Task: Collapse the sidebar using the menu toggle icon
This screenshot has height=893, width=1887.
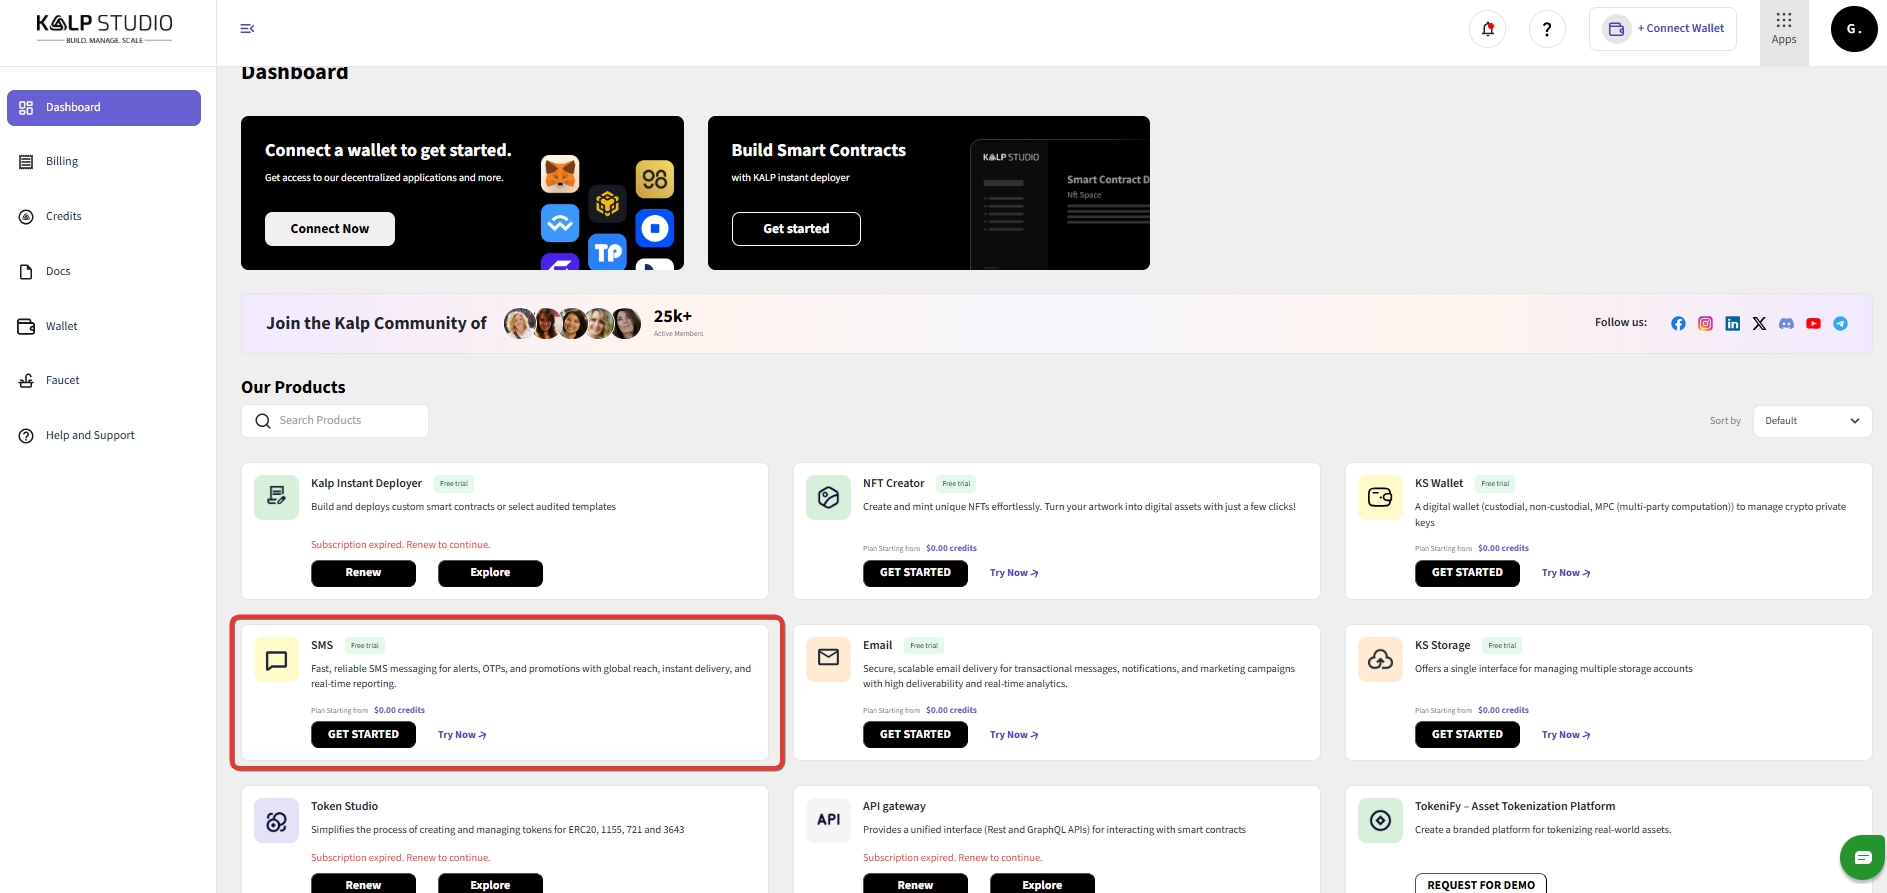Action: (247, 29)
